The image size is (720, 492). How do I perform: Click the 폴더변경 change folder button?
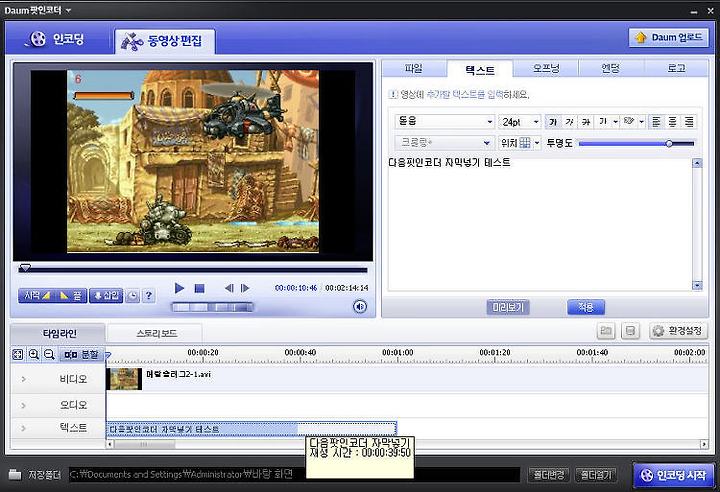click(x=549, y=475)
